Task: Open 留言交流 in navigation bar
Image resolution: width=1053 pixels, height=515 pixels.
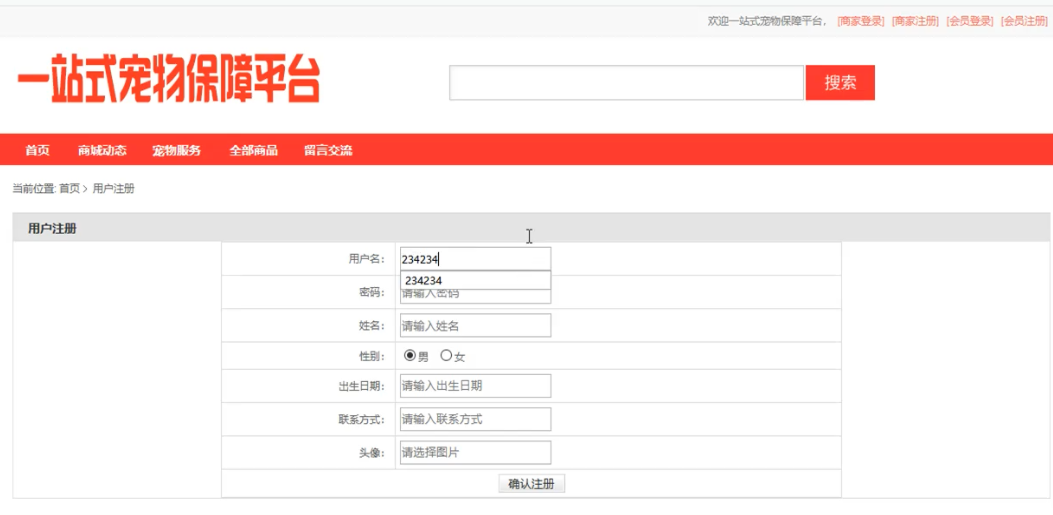Action: coord(328,150)
